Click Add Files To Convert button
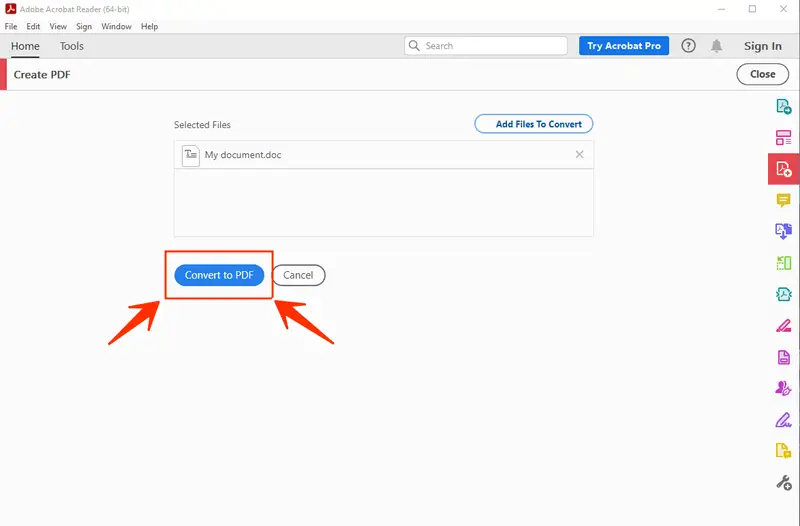Viewport: 800px width, 526px height. click(534, 124)
